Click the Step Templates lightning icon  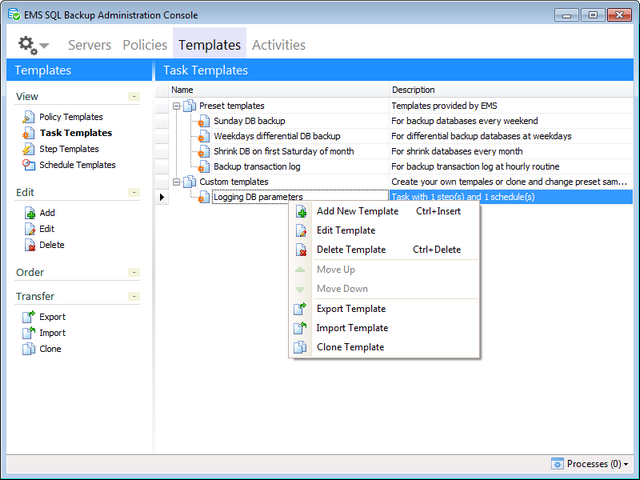(x=28, y=149)
